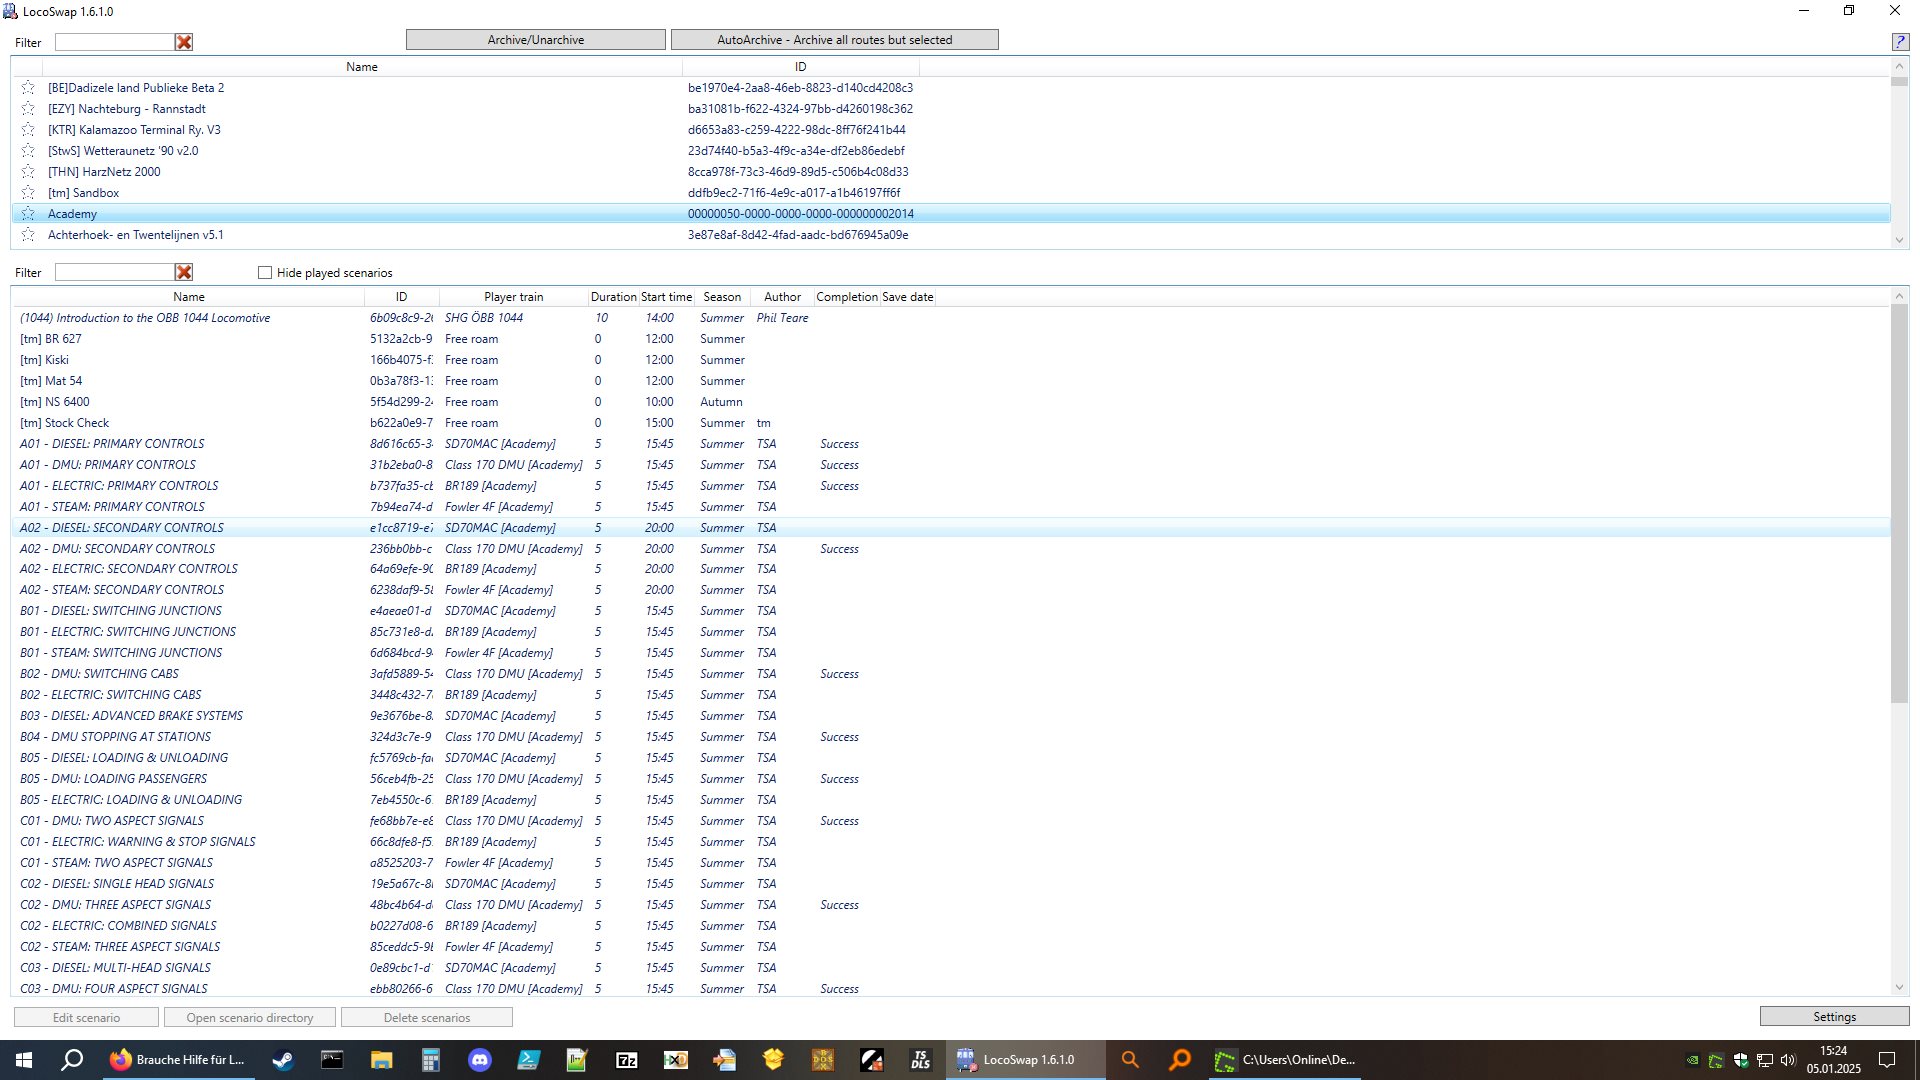This screenshot has width=1920, height=1080.
Task: Sort scenarios by Duration header
Action: 613,297
